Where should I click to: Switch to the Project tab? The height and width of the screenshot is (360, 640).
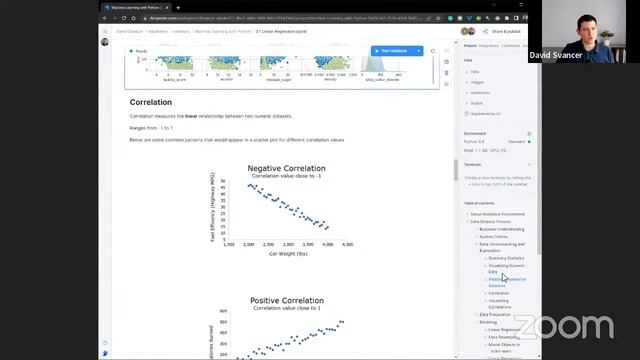[x=470, y=46]
